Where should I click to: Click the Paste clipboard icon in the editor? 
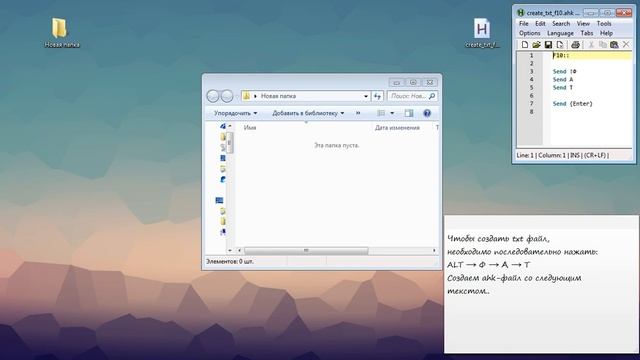614,44
